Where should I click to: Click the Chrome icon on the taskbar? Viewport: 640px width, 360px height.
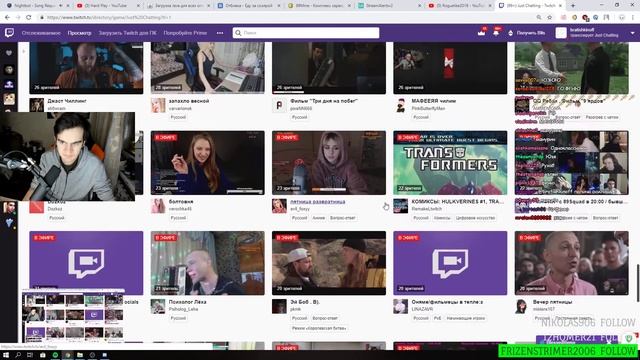point(67,355)
